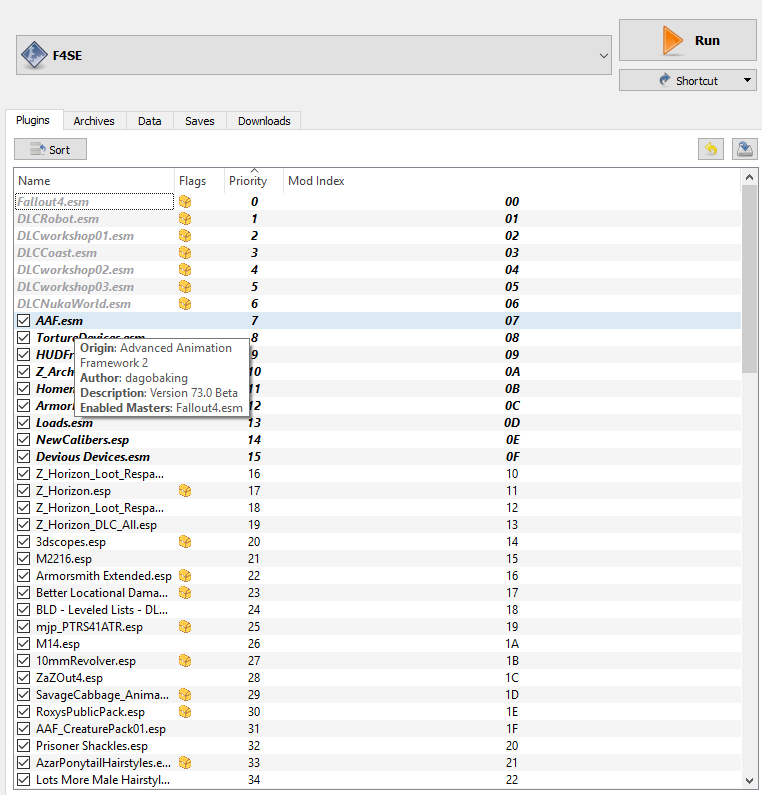The height and width of the screenshot is (795, 763).
Task: Click the flag icon for 10mmRevolver.esp
Action: tap(185, 661)
